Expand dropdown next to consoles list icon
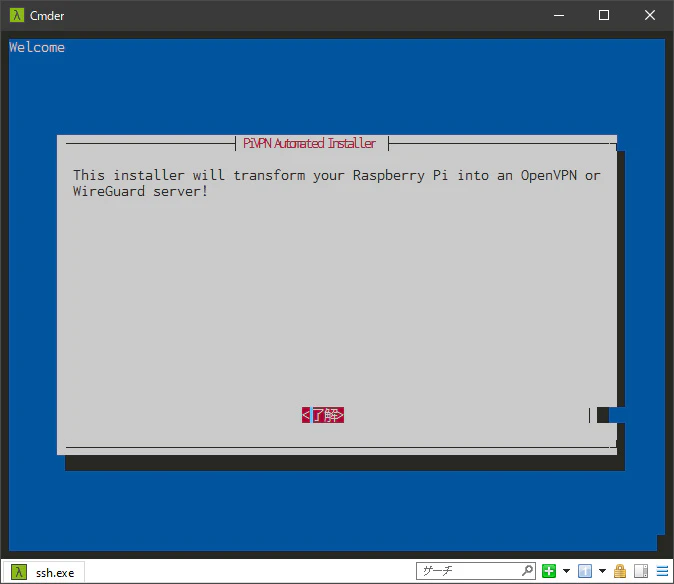This screenshot has height=584, width=674. click(x=602, y=571)
